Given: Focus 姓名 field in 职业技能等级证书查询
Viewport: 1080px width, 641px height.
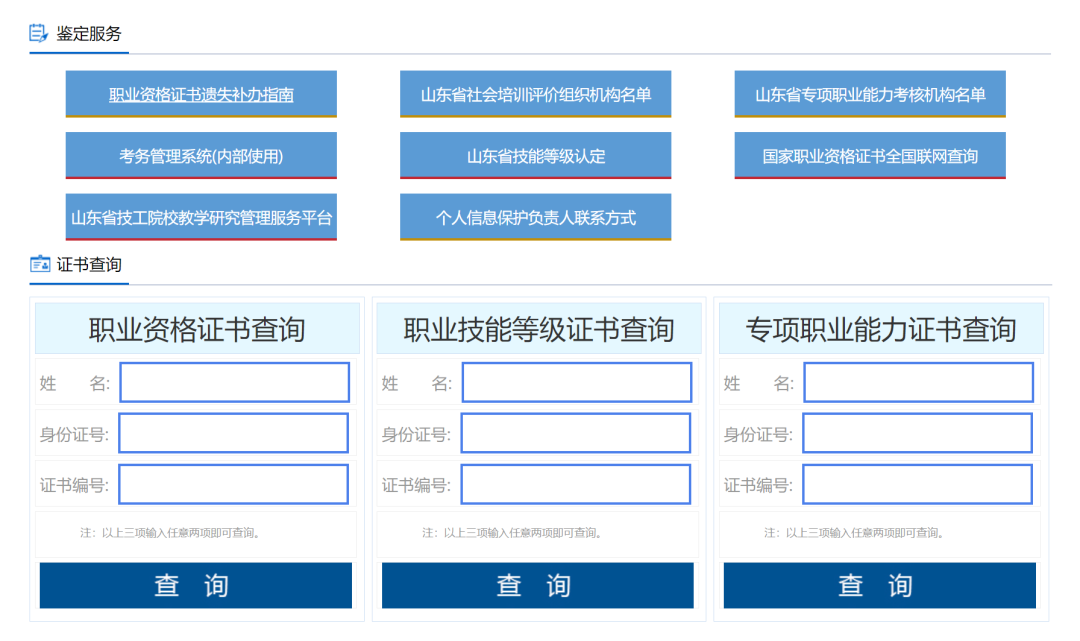Looking at the screenshot, I should [x=577, y=382].
